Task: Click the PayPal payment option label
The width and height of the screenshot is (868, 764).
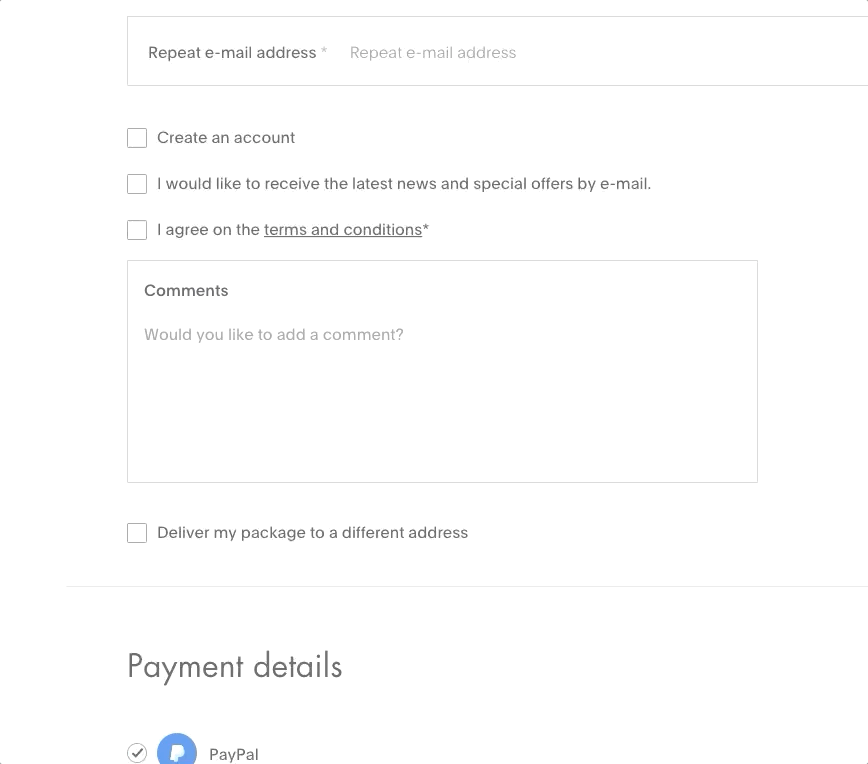Action: (x=234, y=754)
